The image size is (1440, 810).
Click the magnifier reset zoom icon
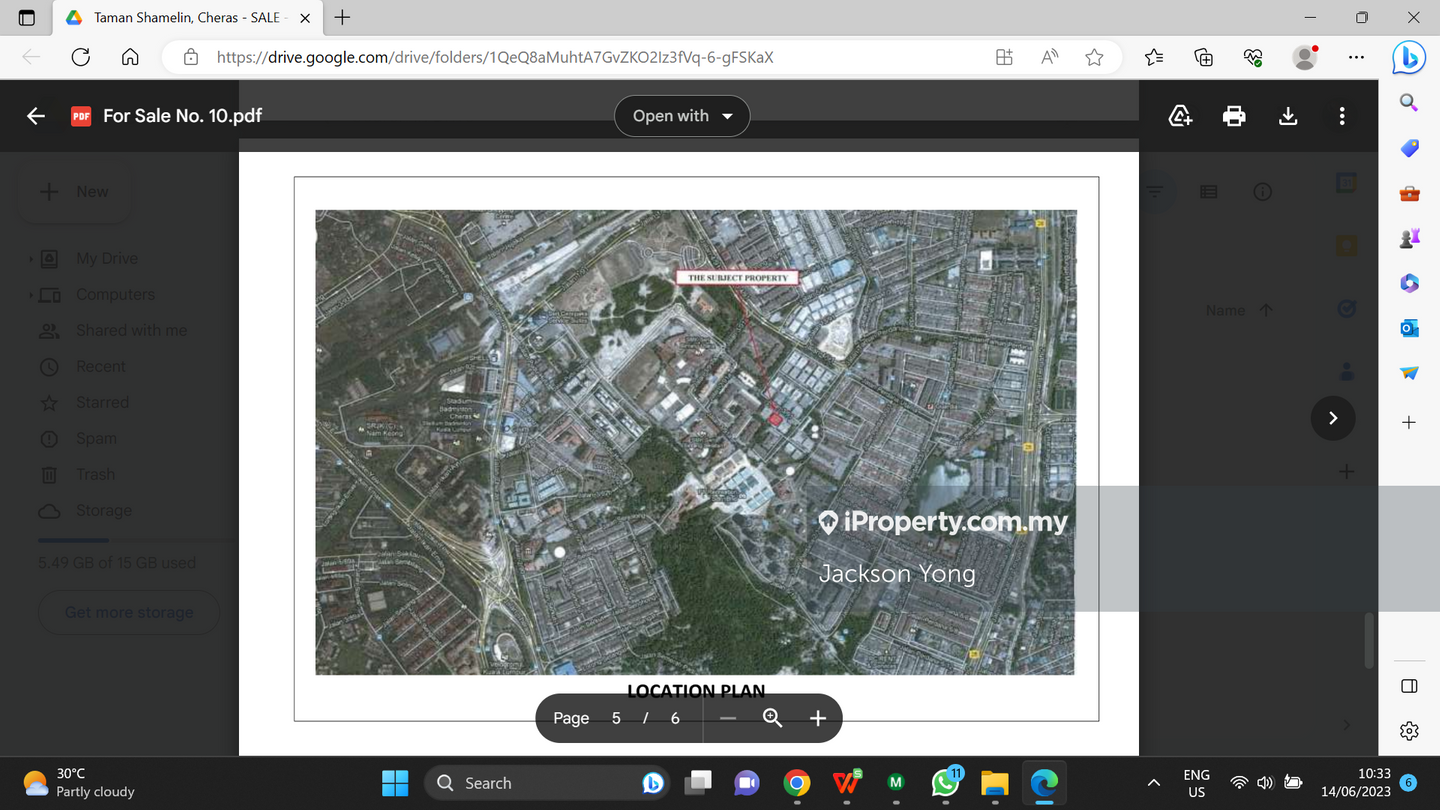click(772, 718)
